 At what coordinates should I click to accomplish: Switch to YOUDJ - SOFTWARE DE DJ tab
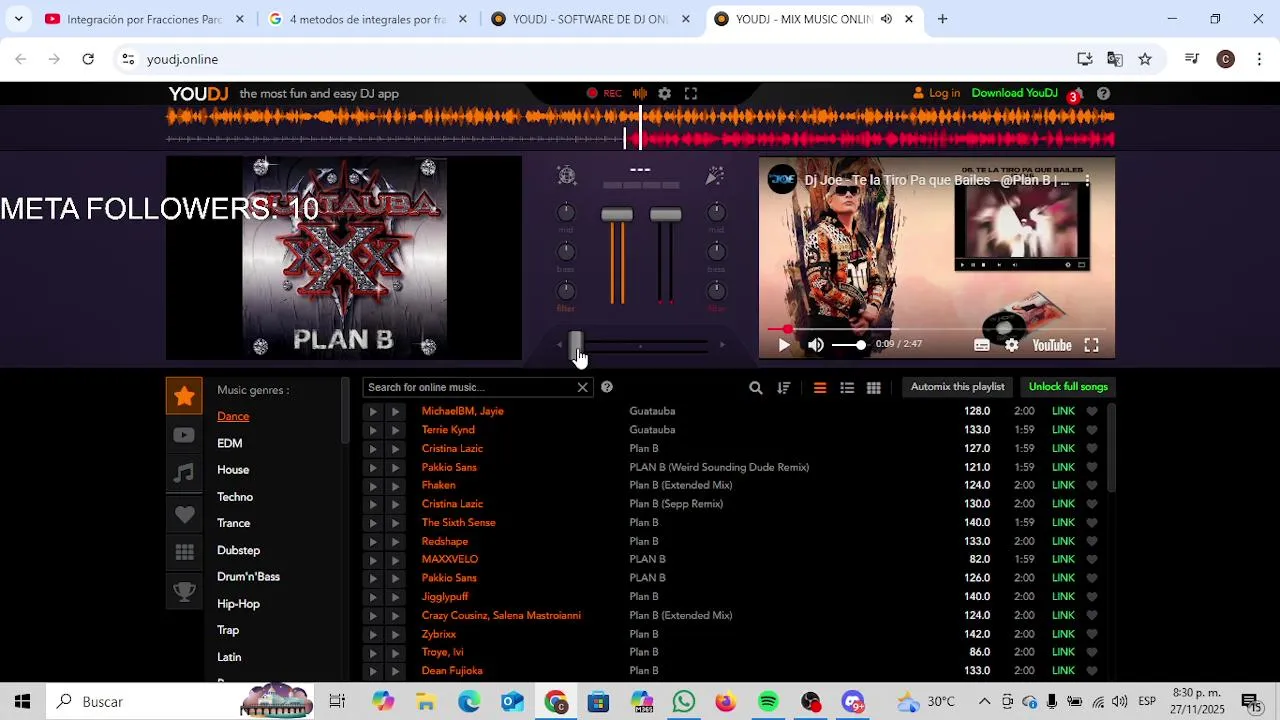(x=590, y=19)
